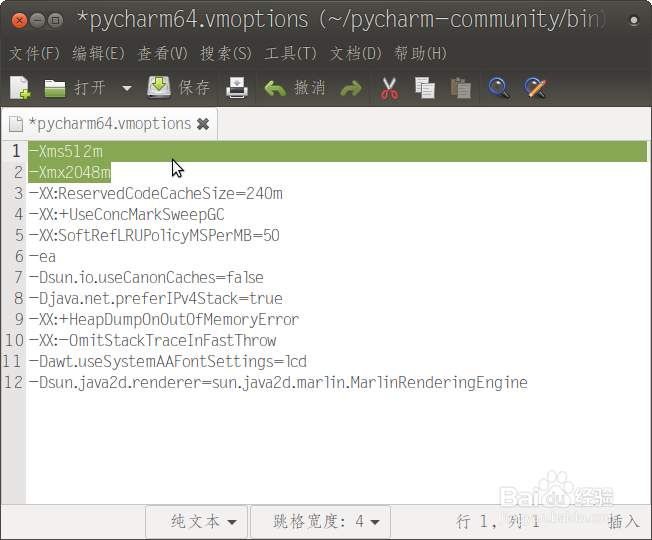Click line -Djava.net.preferIPv4Stack=true
The height and width of the screenshot is (540, 652).
156,298
